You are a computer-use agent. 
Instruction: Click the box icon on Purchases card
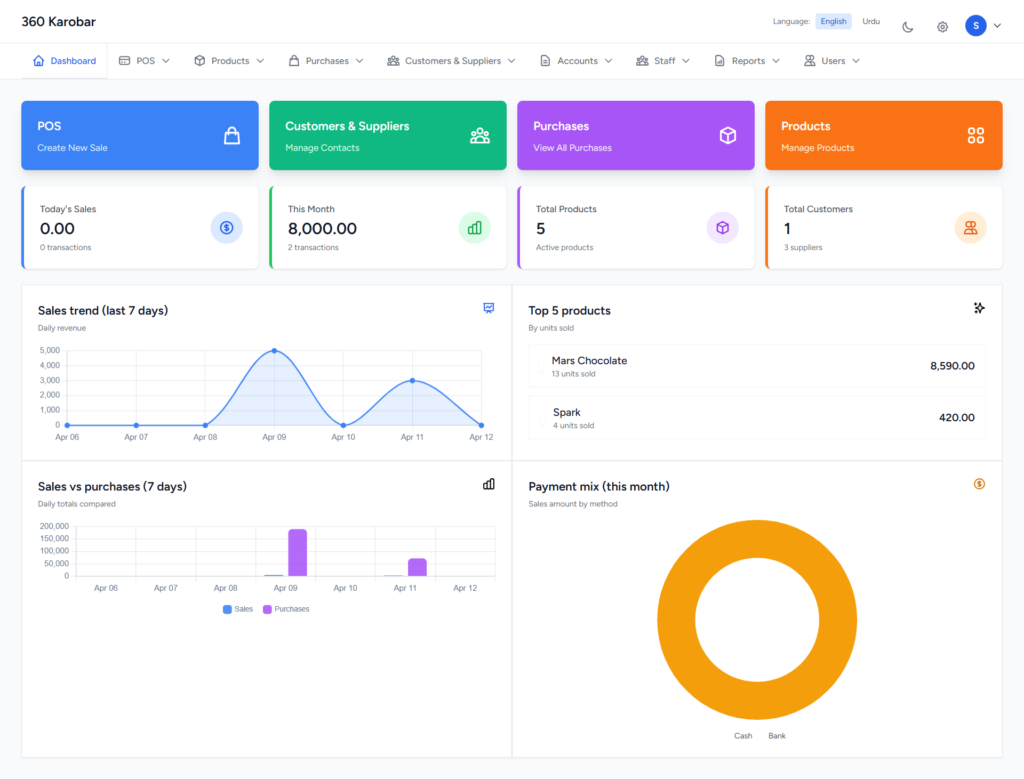[x=728, y=136]
